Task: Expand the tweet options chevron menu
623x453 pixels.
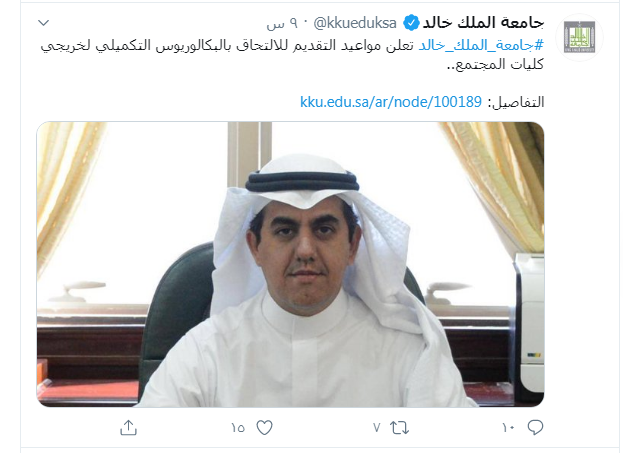Action: (x=43, y=23)
